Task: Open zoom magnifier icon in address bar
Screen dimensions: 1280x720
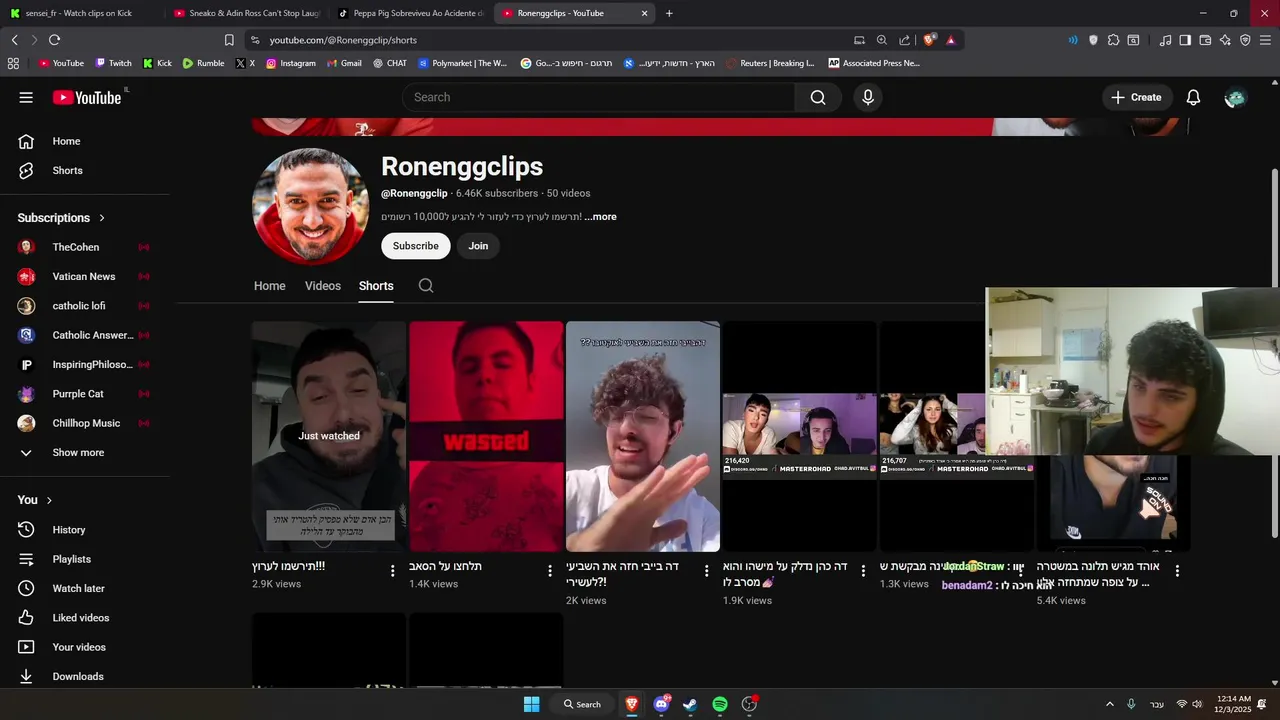Action: [x=882, y=40]
